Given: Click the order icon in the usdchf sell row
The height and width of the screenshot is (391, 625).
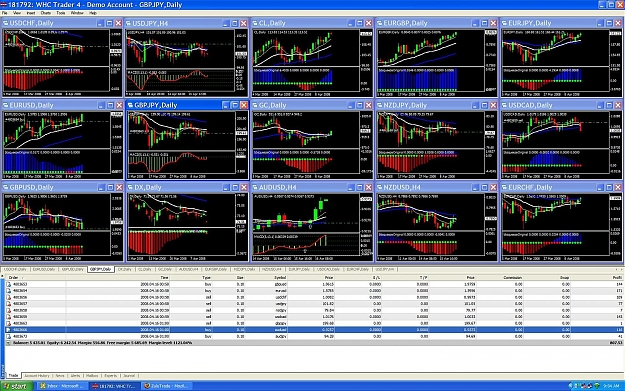Looking at the screenshot, I should pyautogui.click(x=9, y=297).
